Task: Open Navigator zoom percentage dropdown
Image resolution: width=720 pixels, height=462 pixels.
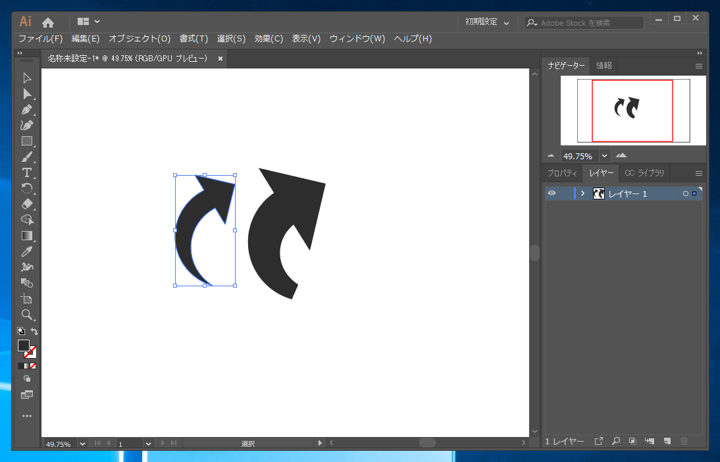Action: (x=605, y=156)
